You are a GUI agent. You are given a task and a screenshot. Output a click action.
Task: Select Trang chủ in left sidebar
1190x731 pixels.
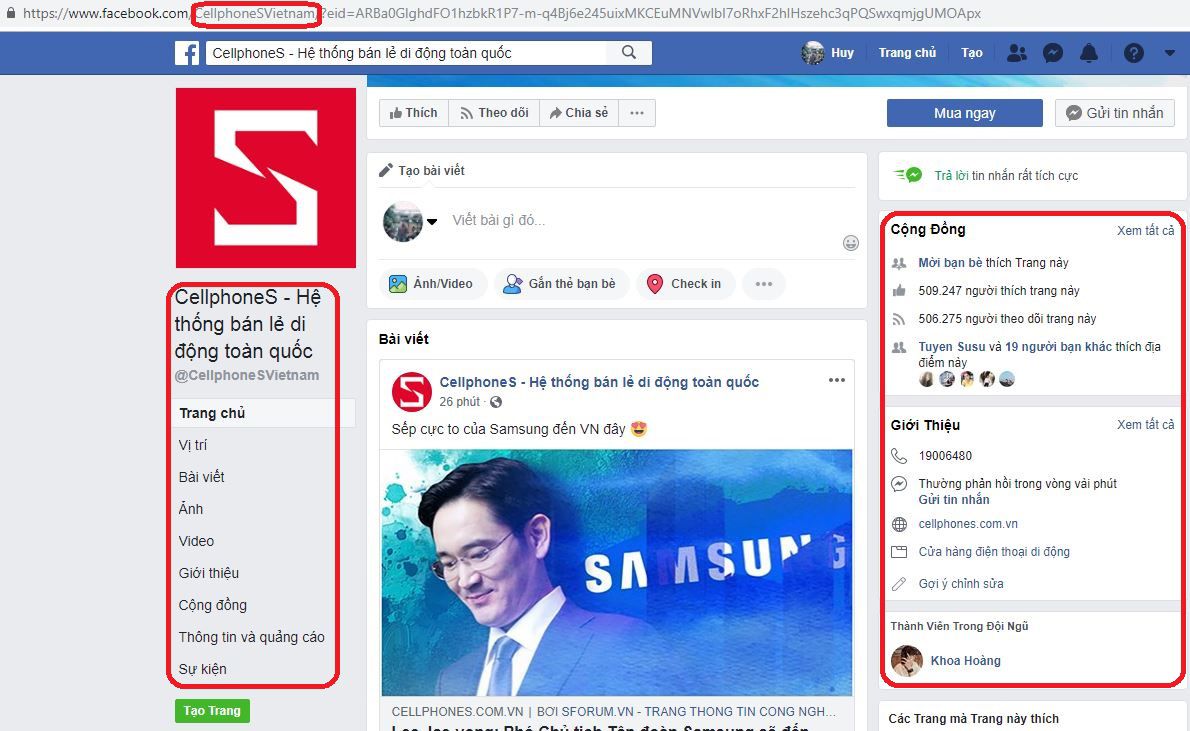[264, 413]
